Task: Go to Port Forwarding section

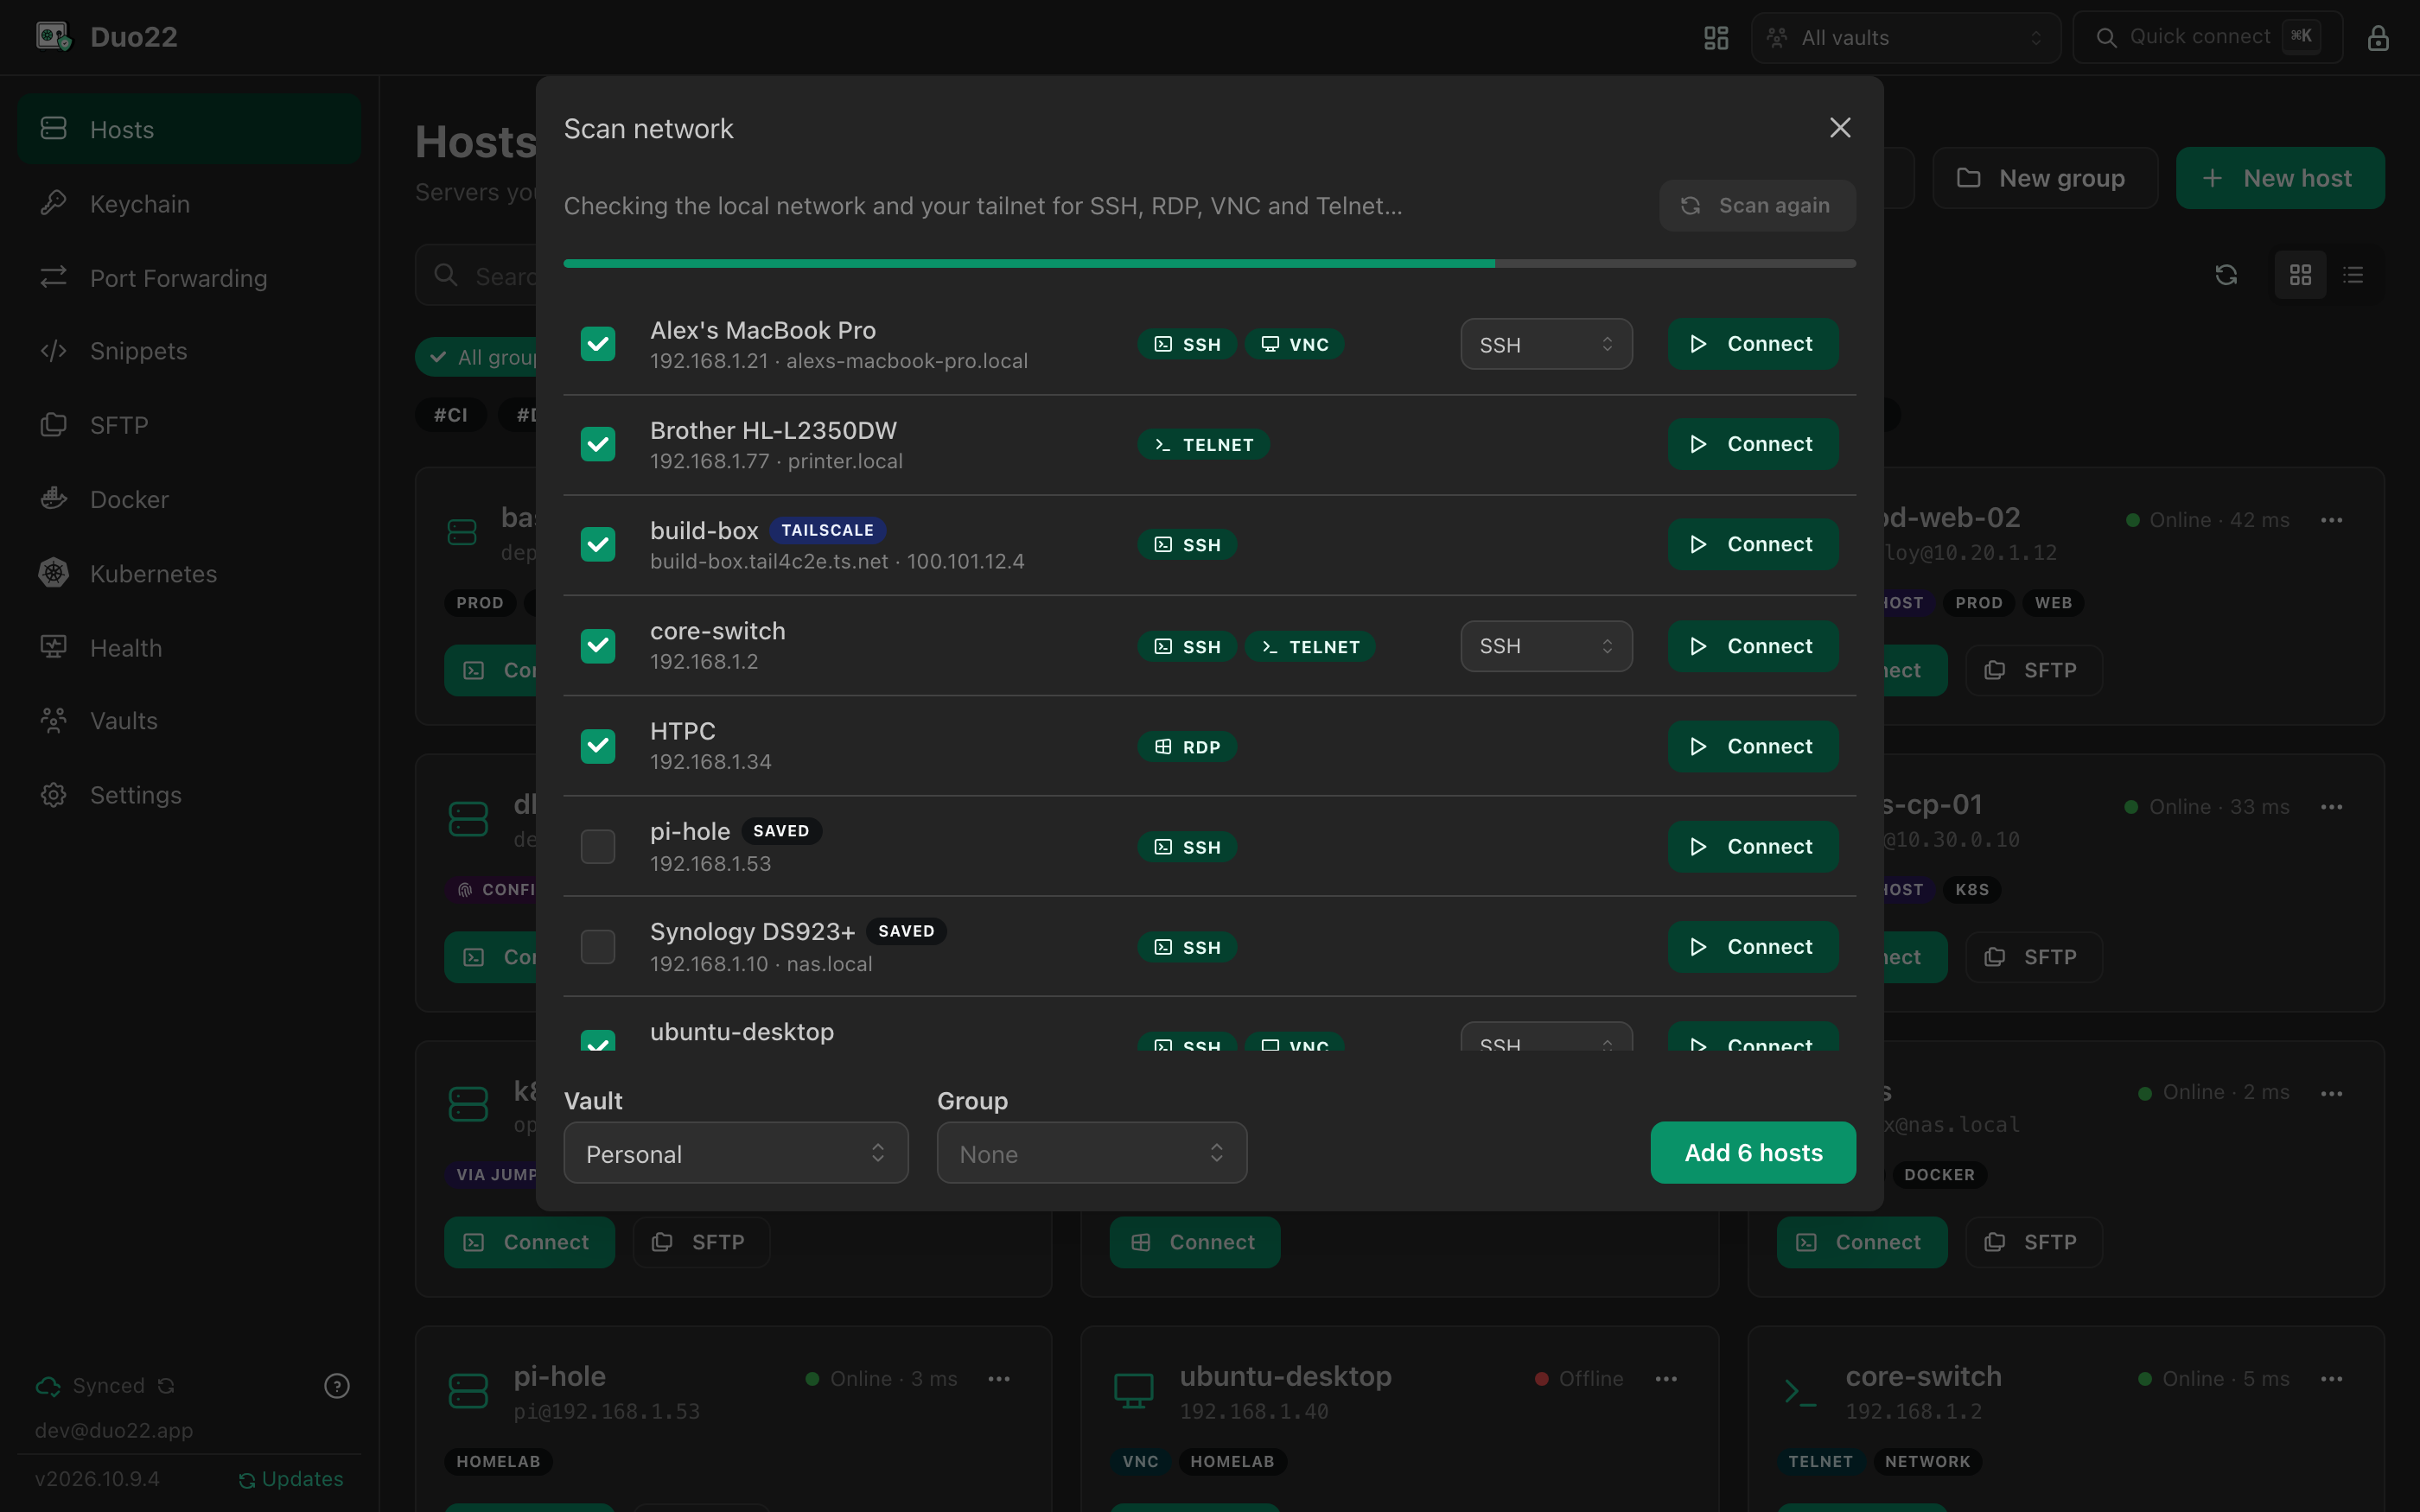Action: pos(189,278)
